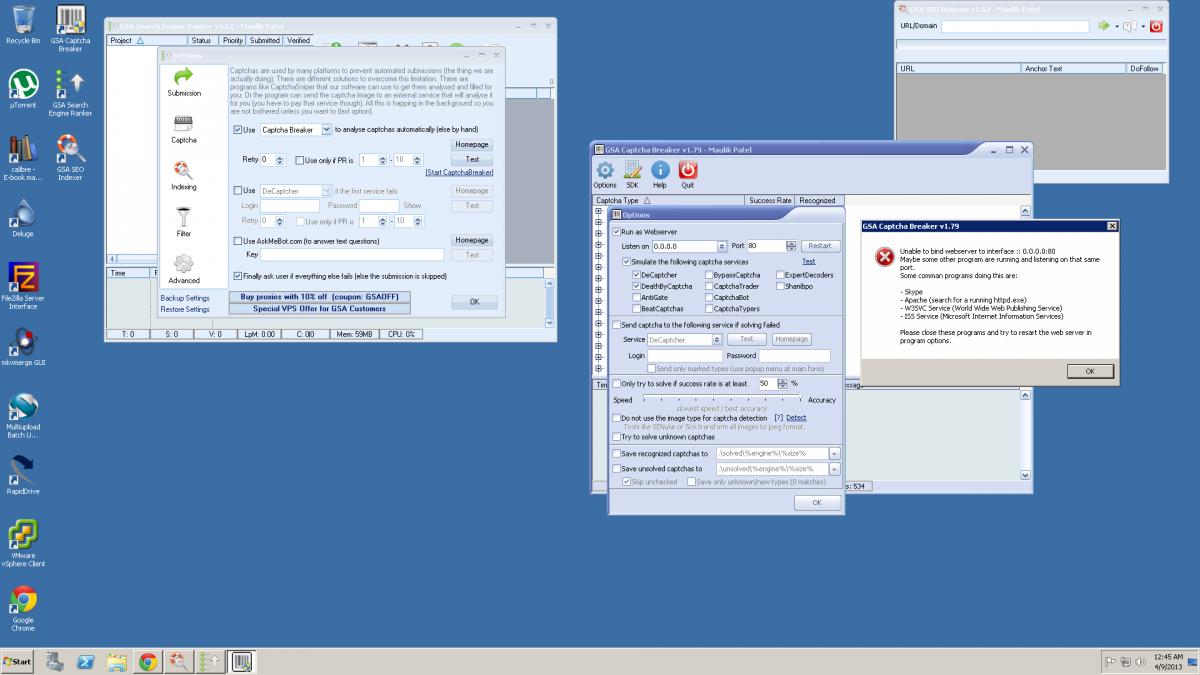Open calibre E-book manager desktop icon

pyautogui.click(x=23, y=158)
